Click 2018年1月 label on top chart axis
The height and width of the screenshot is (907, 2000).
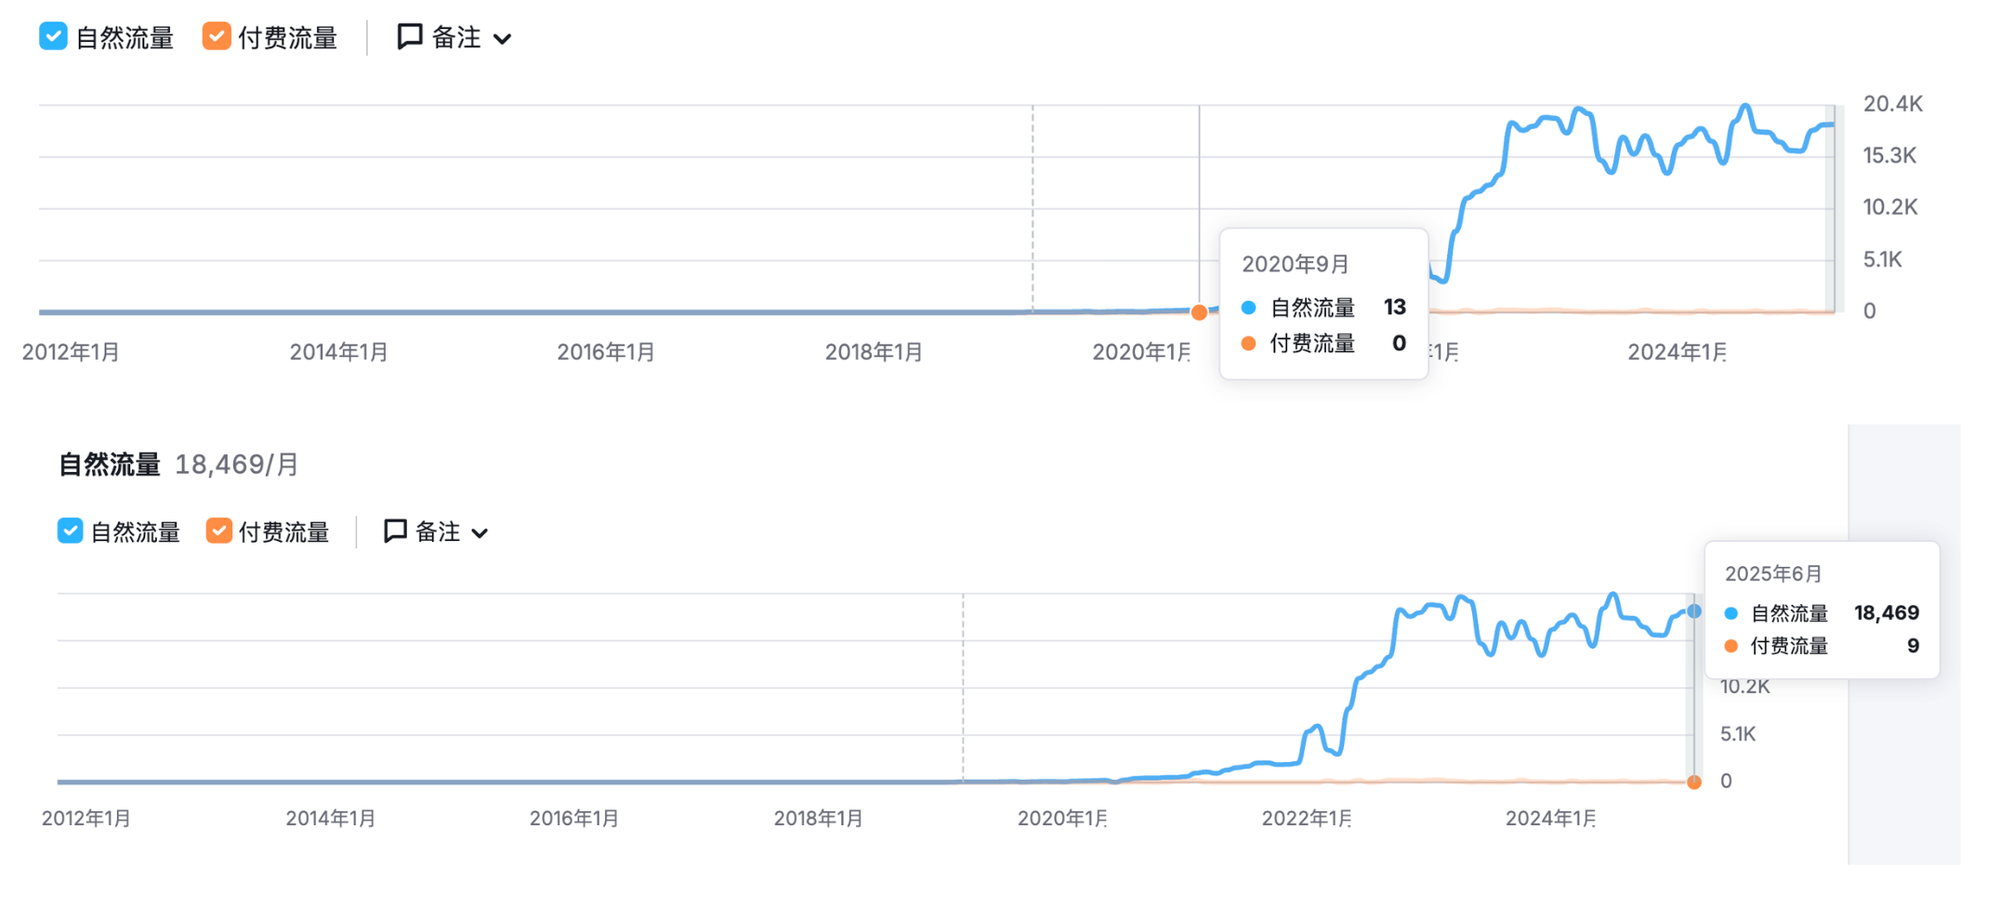click(x=873, y=352)
